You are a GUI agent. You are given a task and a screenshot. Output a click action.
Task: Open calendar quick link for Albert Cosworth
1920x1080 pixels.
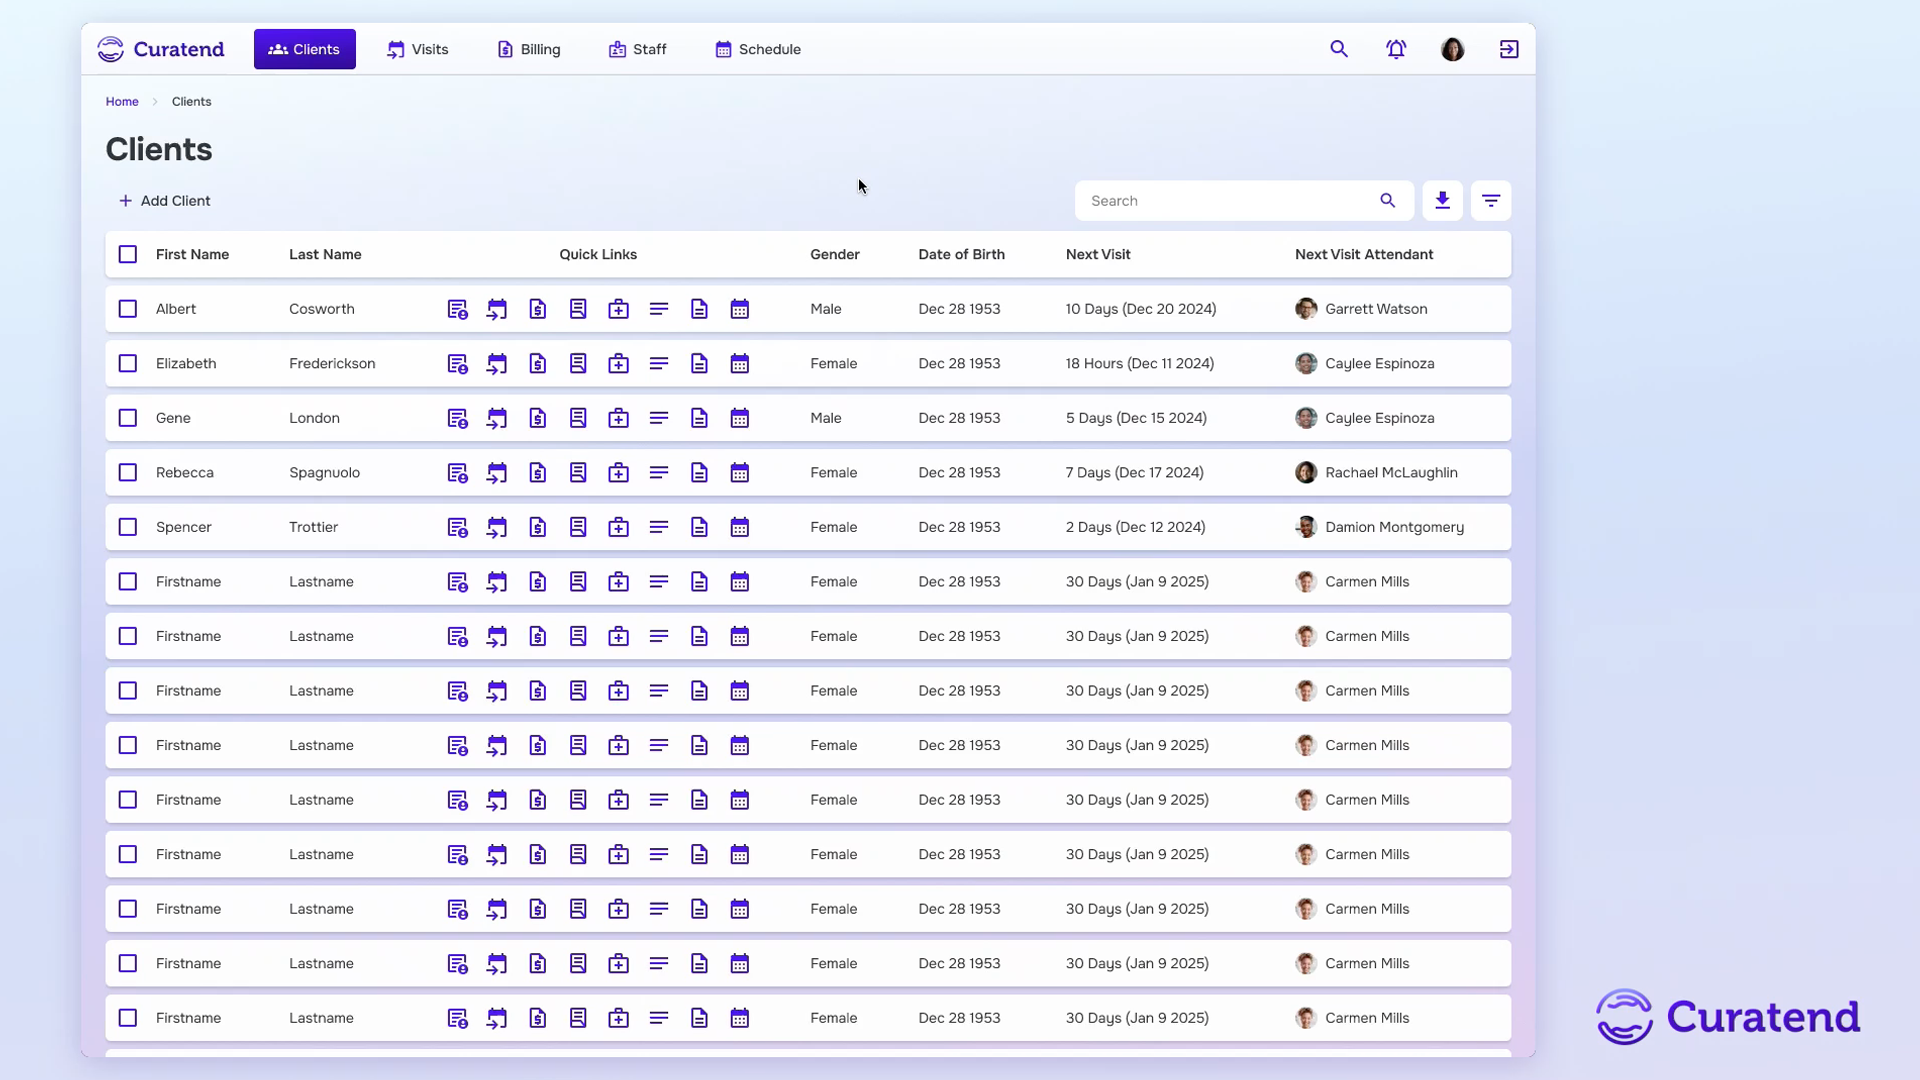tap(740, 309)
